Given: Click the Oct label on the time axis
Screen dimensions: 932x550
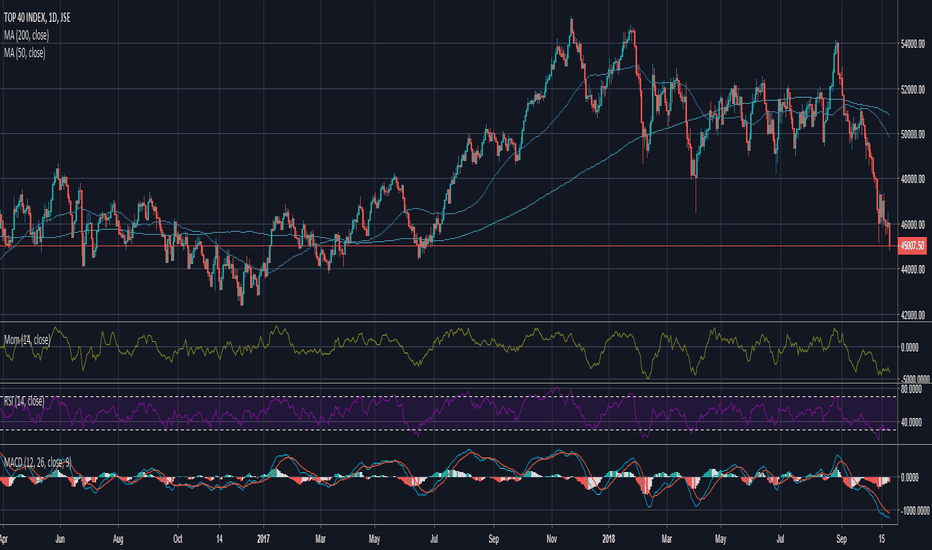Looking at the screenshot, I should (178, 539).
